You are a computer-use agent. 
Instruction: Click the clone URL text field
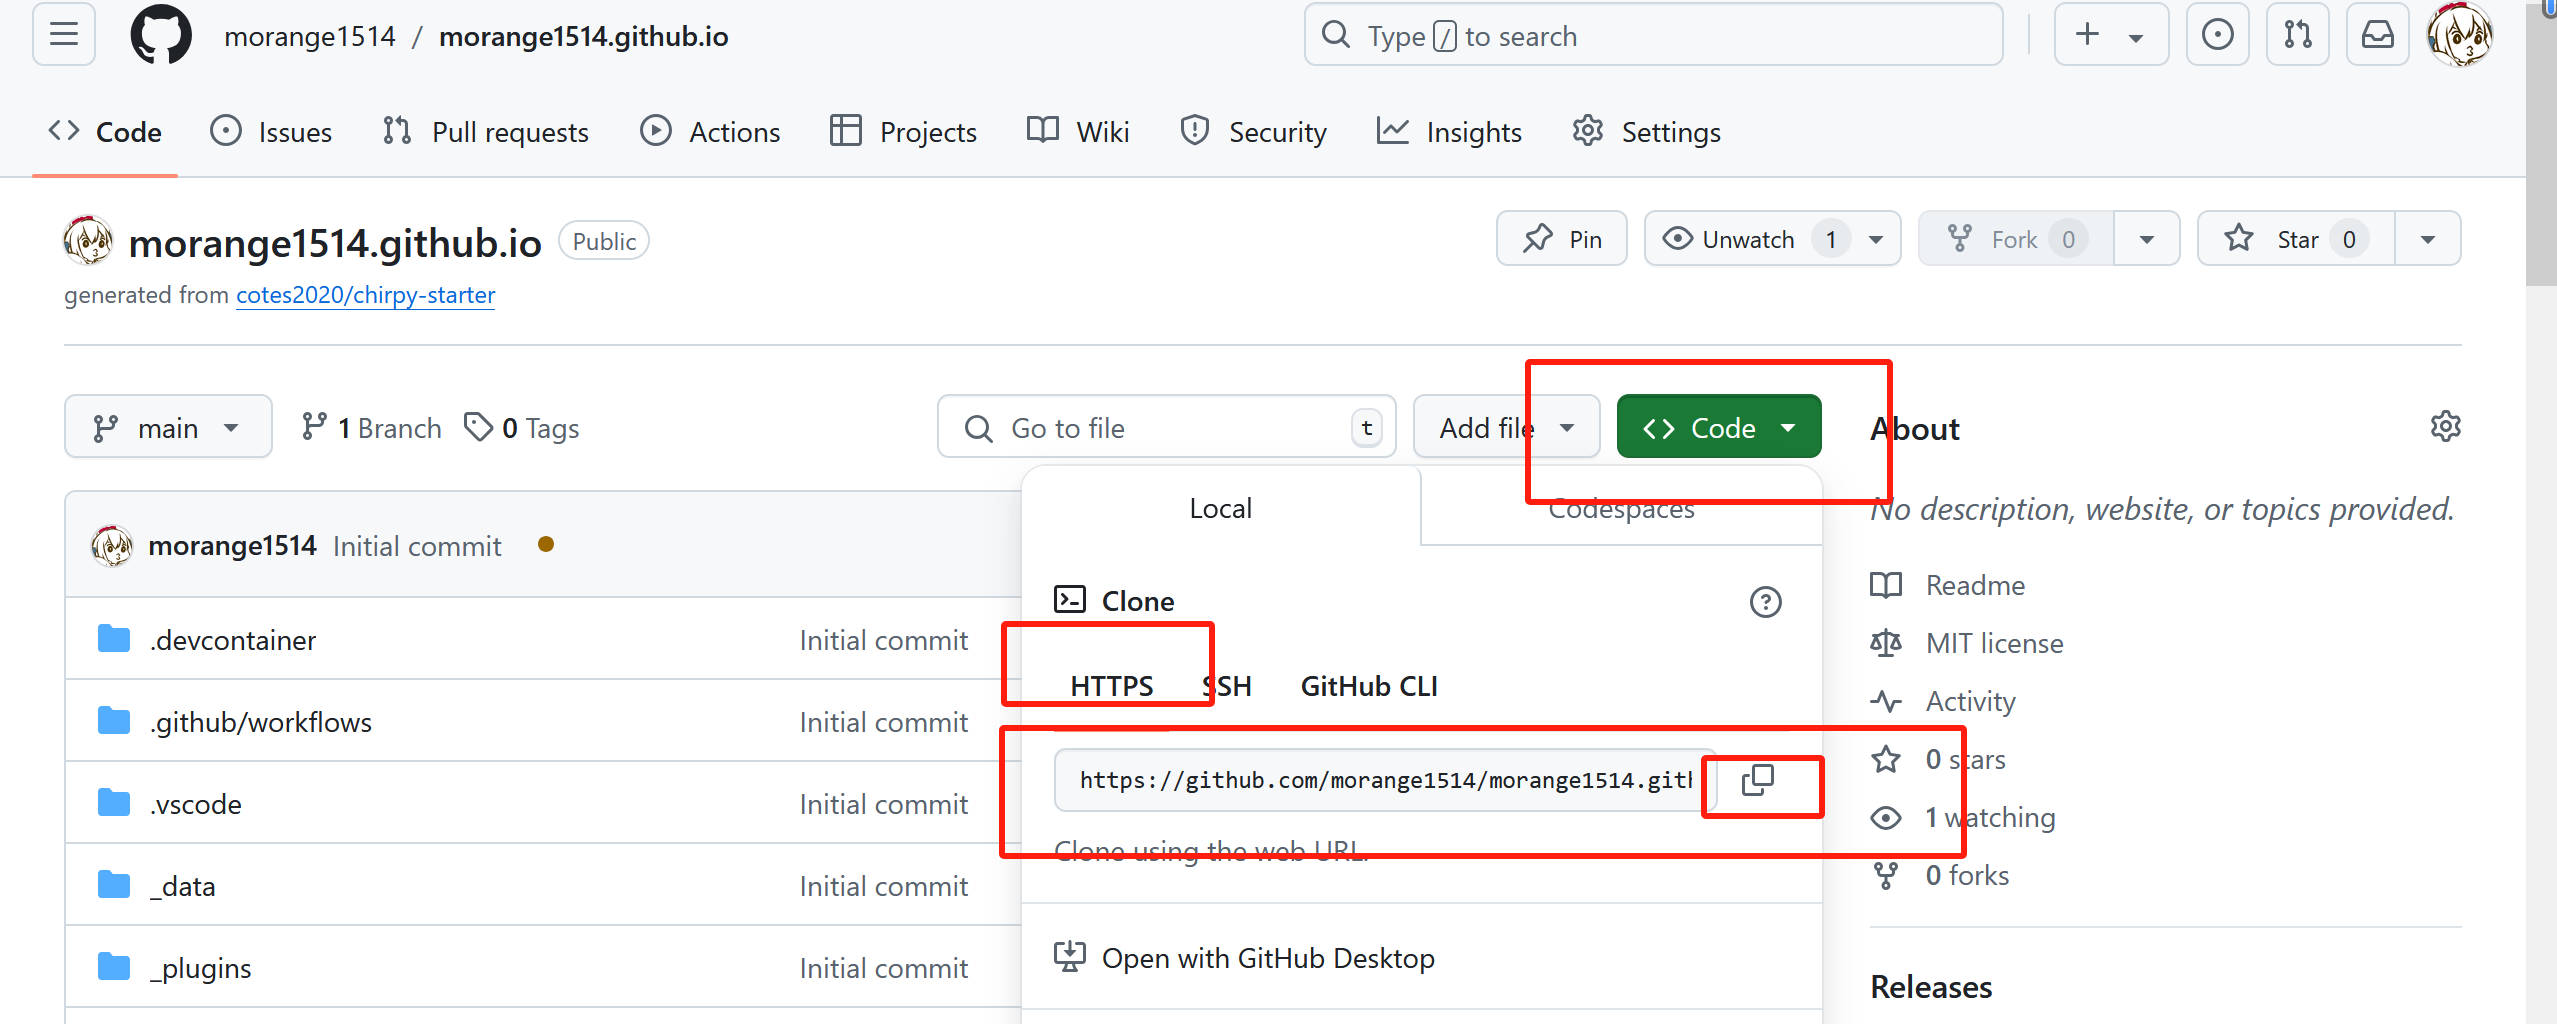(x=1385, y=780)
